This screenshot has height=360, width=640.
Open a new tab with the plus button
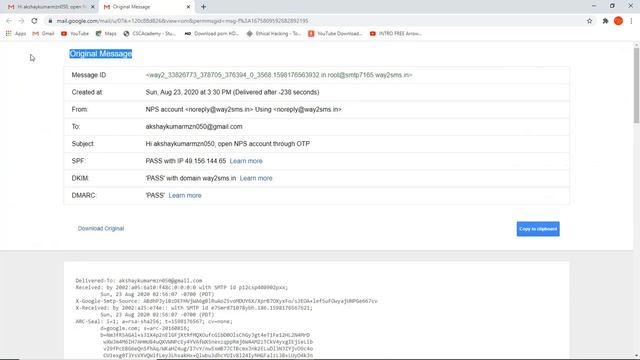click(203, 7)
